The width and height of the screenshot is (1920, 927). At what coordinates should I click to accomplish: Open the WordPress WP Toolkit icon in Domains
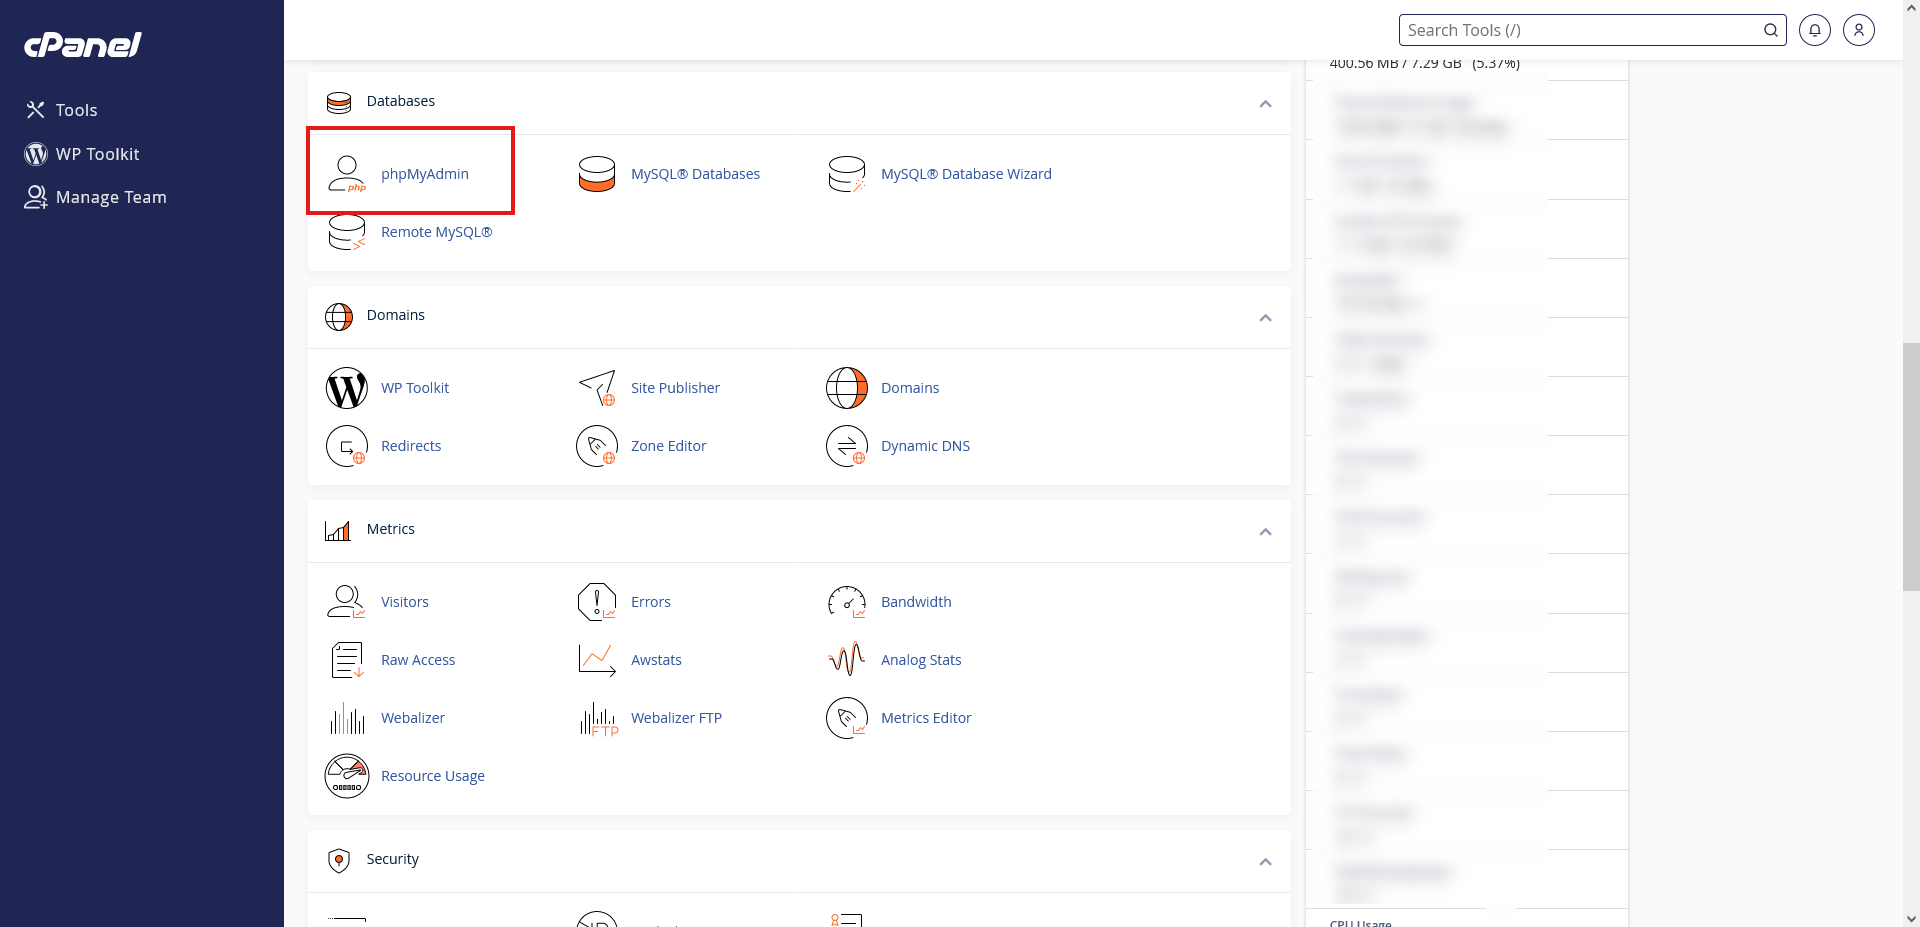(347, 388)
